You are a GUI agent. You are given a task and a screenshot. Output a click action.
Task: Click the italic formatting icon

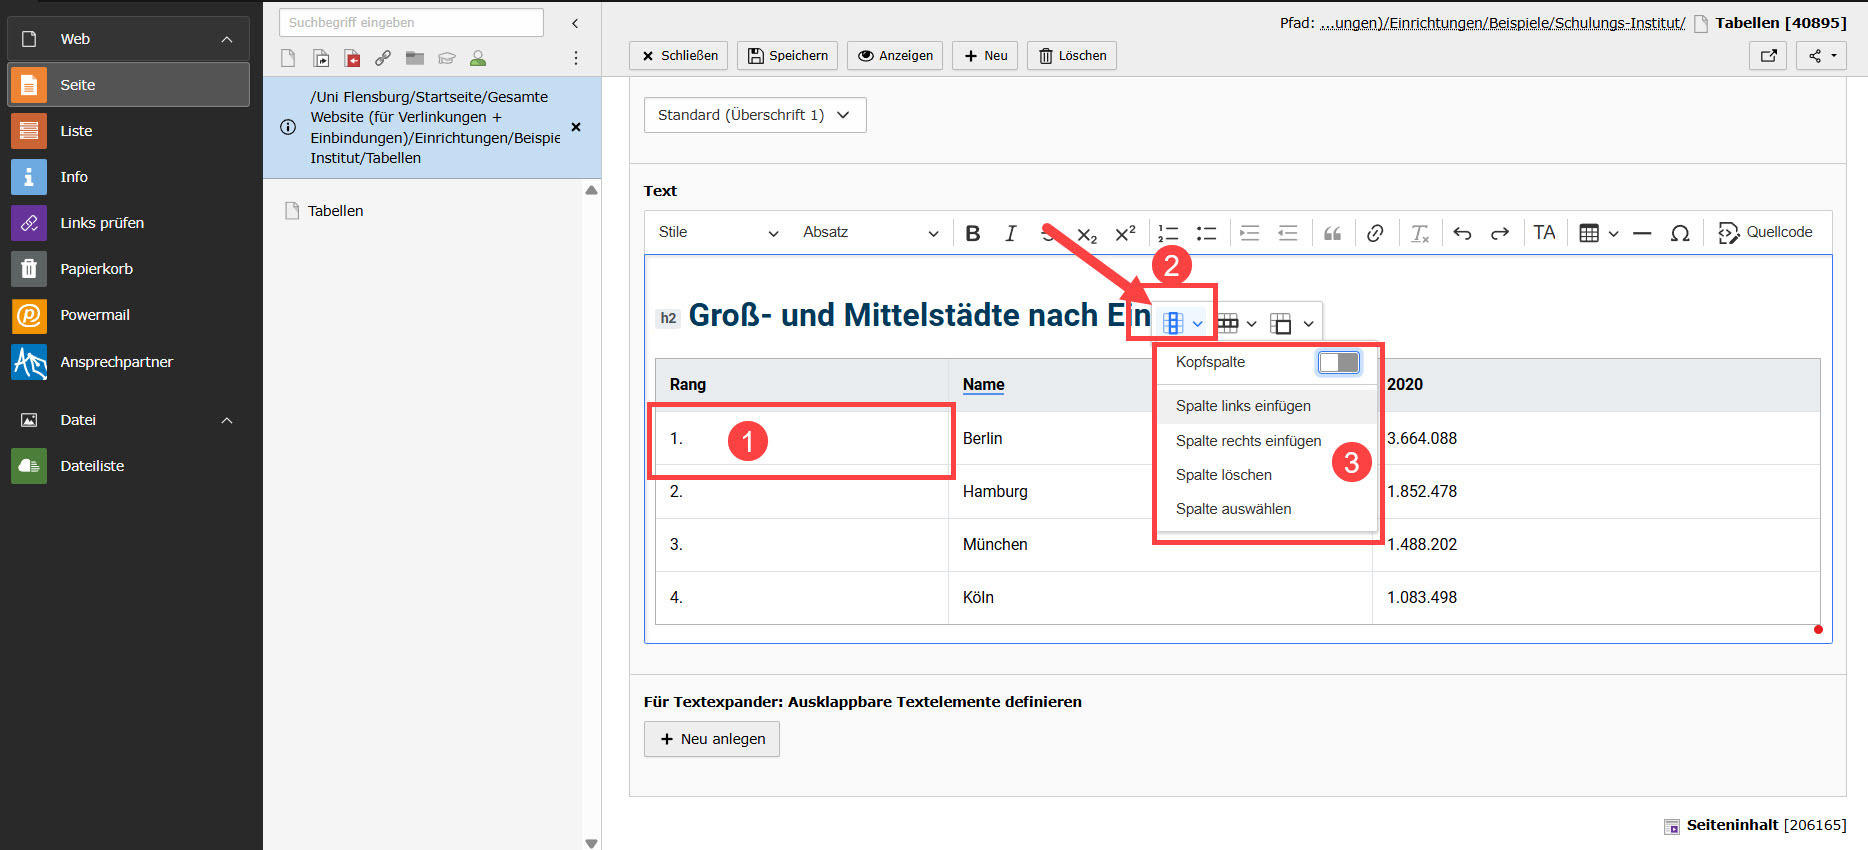coord(1010,233)
